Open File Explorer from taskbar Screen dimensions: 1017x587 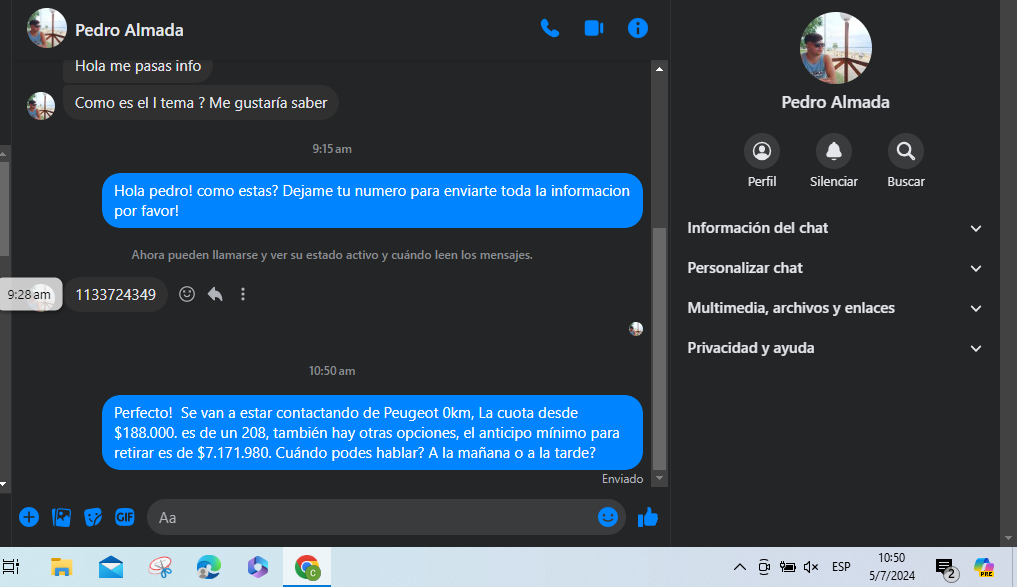[62, 567]
